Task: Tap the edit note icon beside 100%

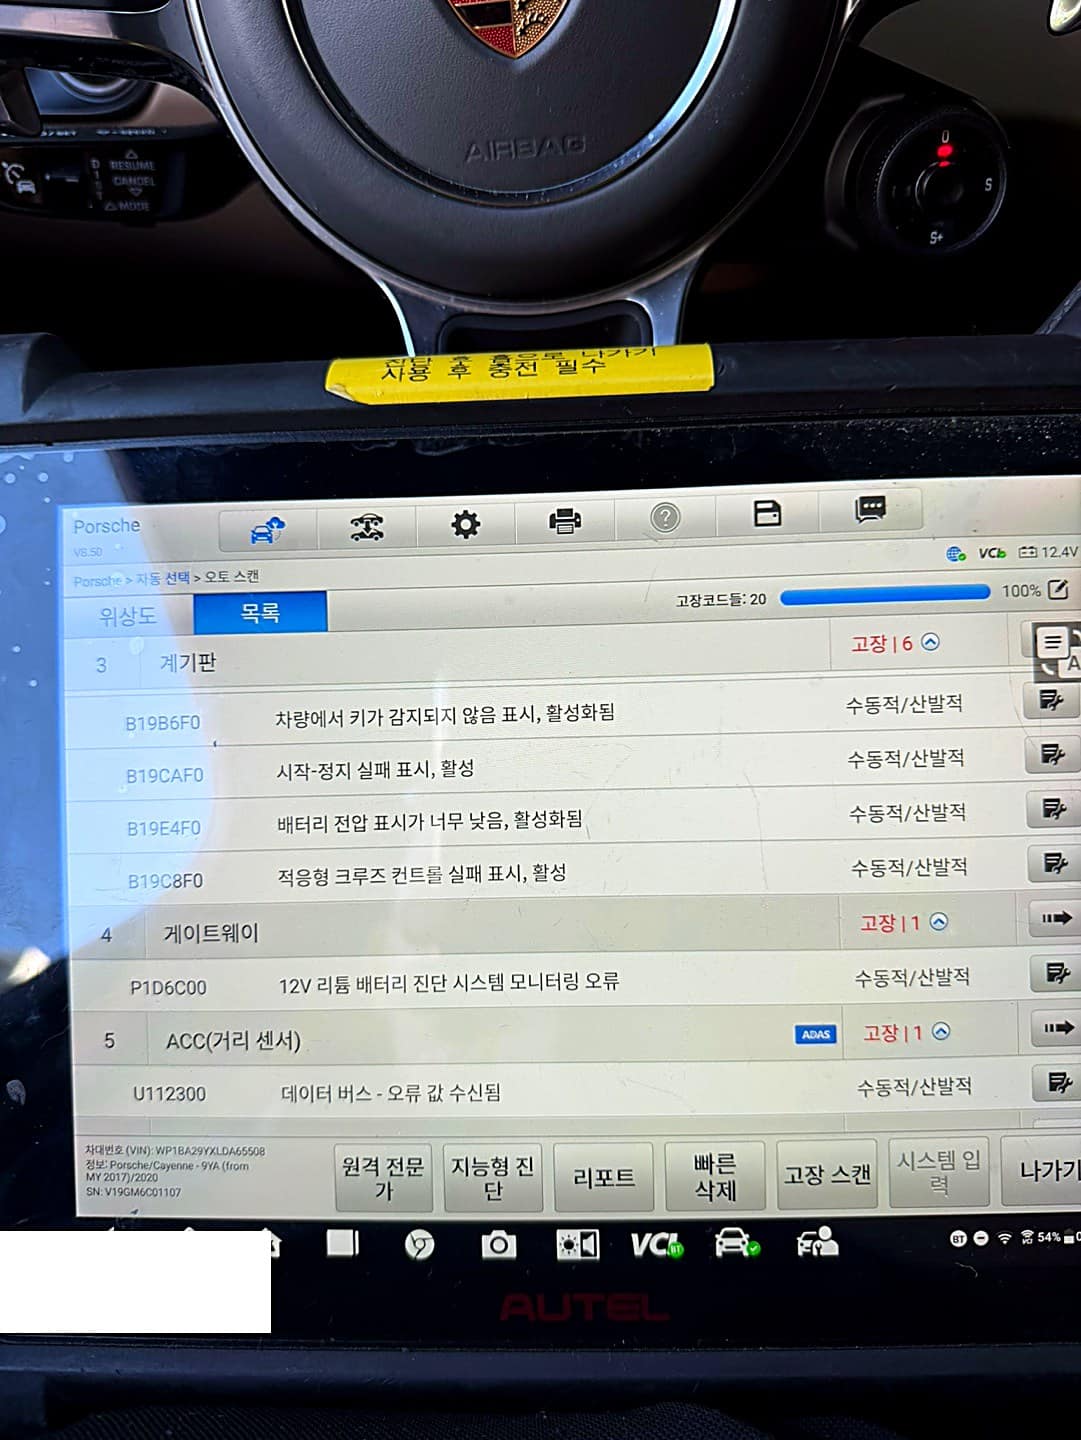Action: pos(1058,589)
